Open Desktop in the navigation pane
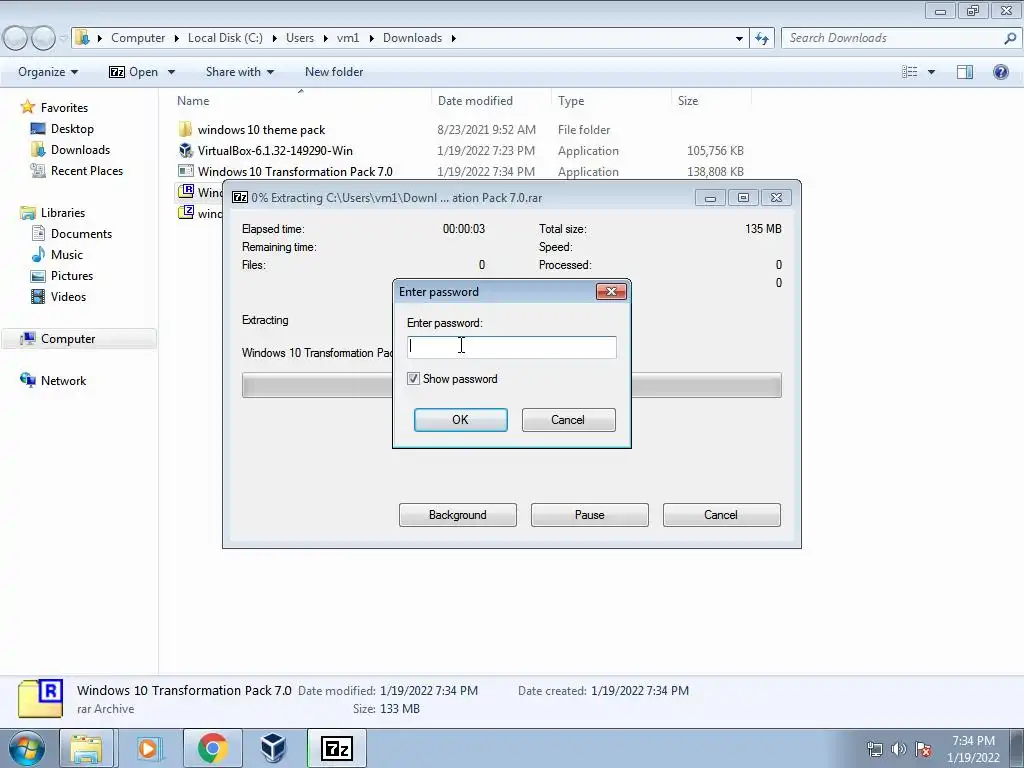The image size is (1024, 768). (x=72, y=129)
